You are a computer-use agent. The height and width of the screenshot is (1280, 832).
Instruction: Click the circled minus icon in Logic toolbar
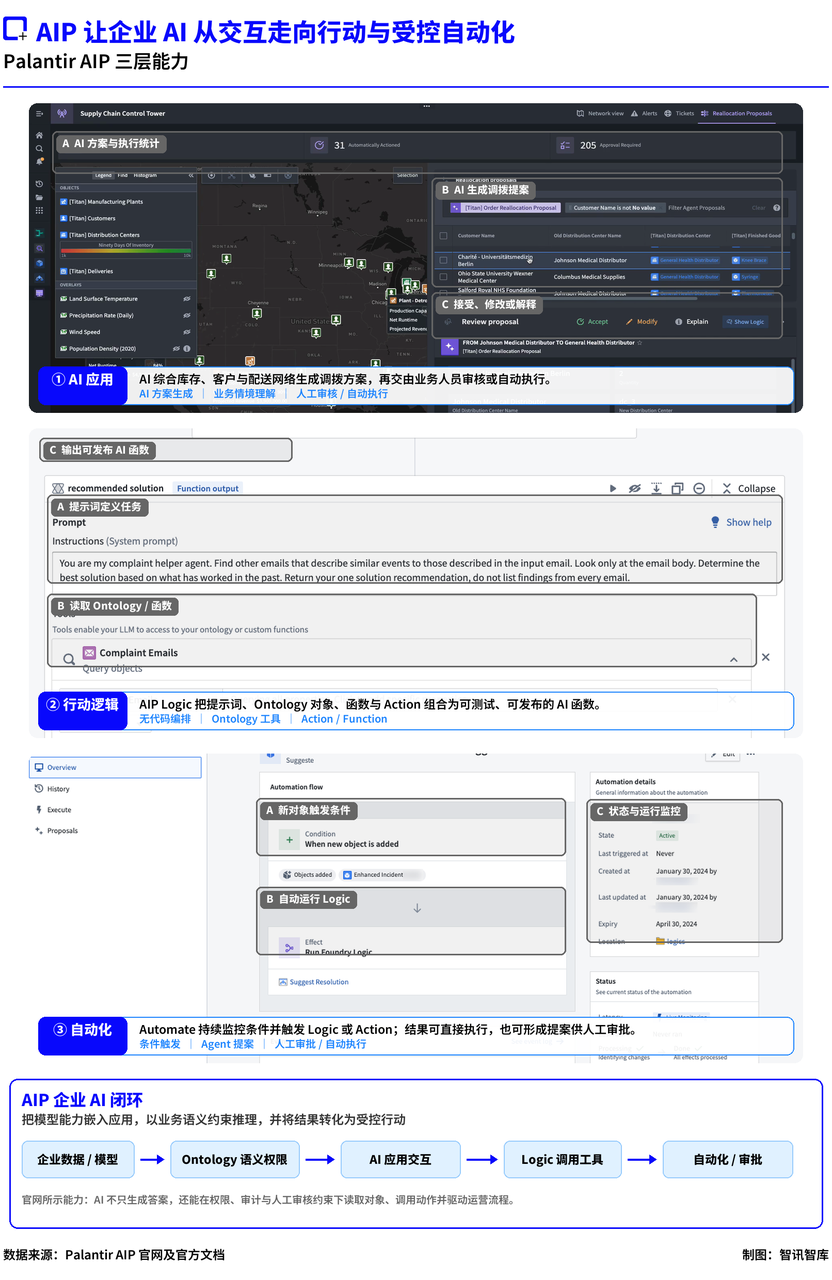click(x=699, y=488)
